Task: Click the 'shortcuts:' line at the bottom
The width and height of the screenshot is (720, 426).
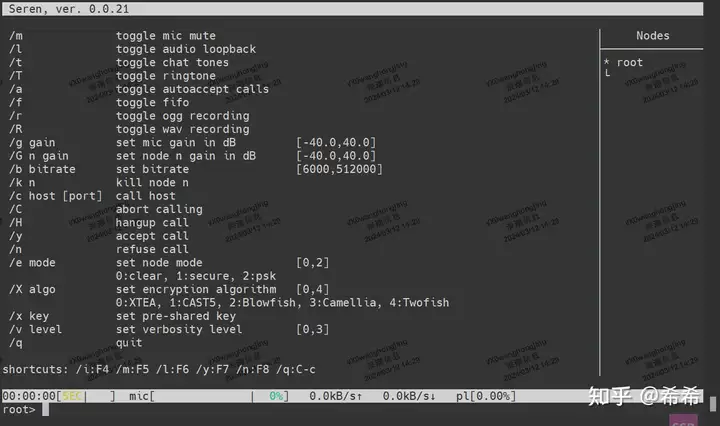Action: click(159, 370)
